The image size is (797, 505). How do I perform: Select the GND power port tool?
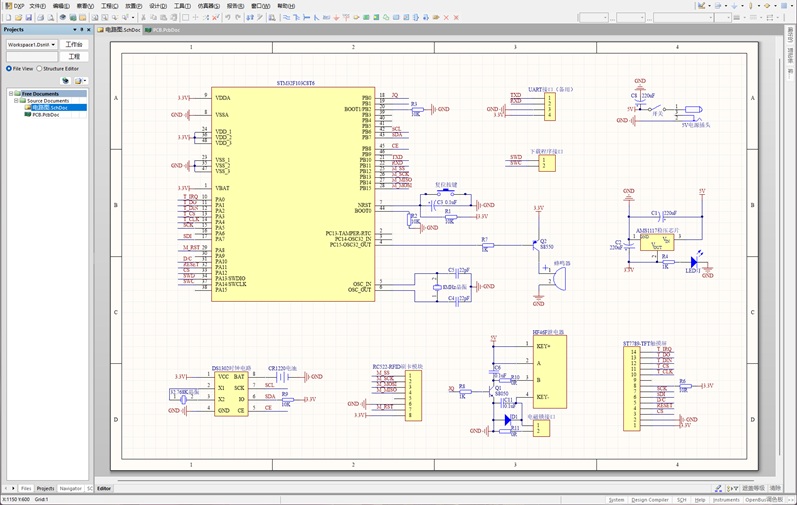click(336, 17)
